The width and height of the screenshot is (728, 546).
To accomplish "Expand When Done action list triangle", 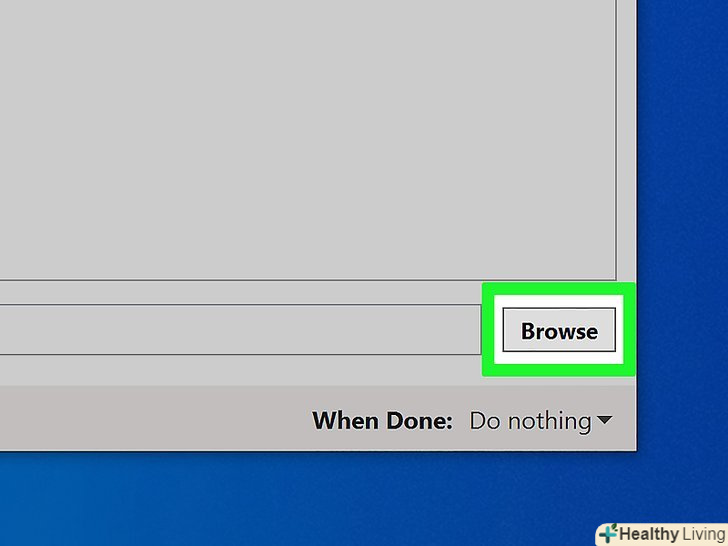I will tap(604, 420).
